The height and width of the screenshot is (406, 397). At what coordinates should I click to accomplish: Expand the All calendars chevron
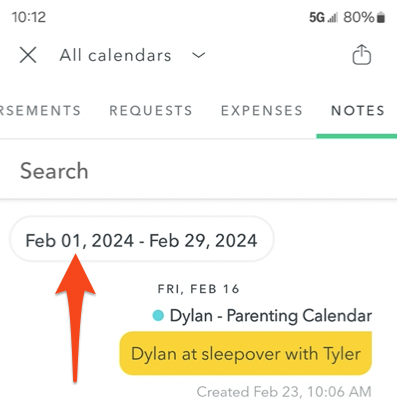point(199,55)
